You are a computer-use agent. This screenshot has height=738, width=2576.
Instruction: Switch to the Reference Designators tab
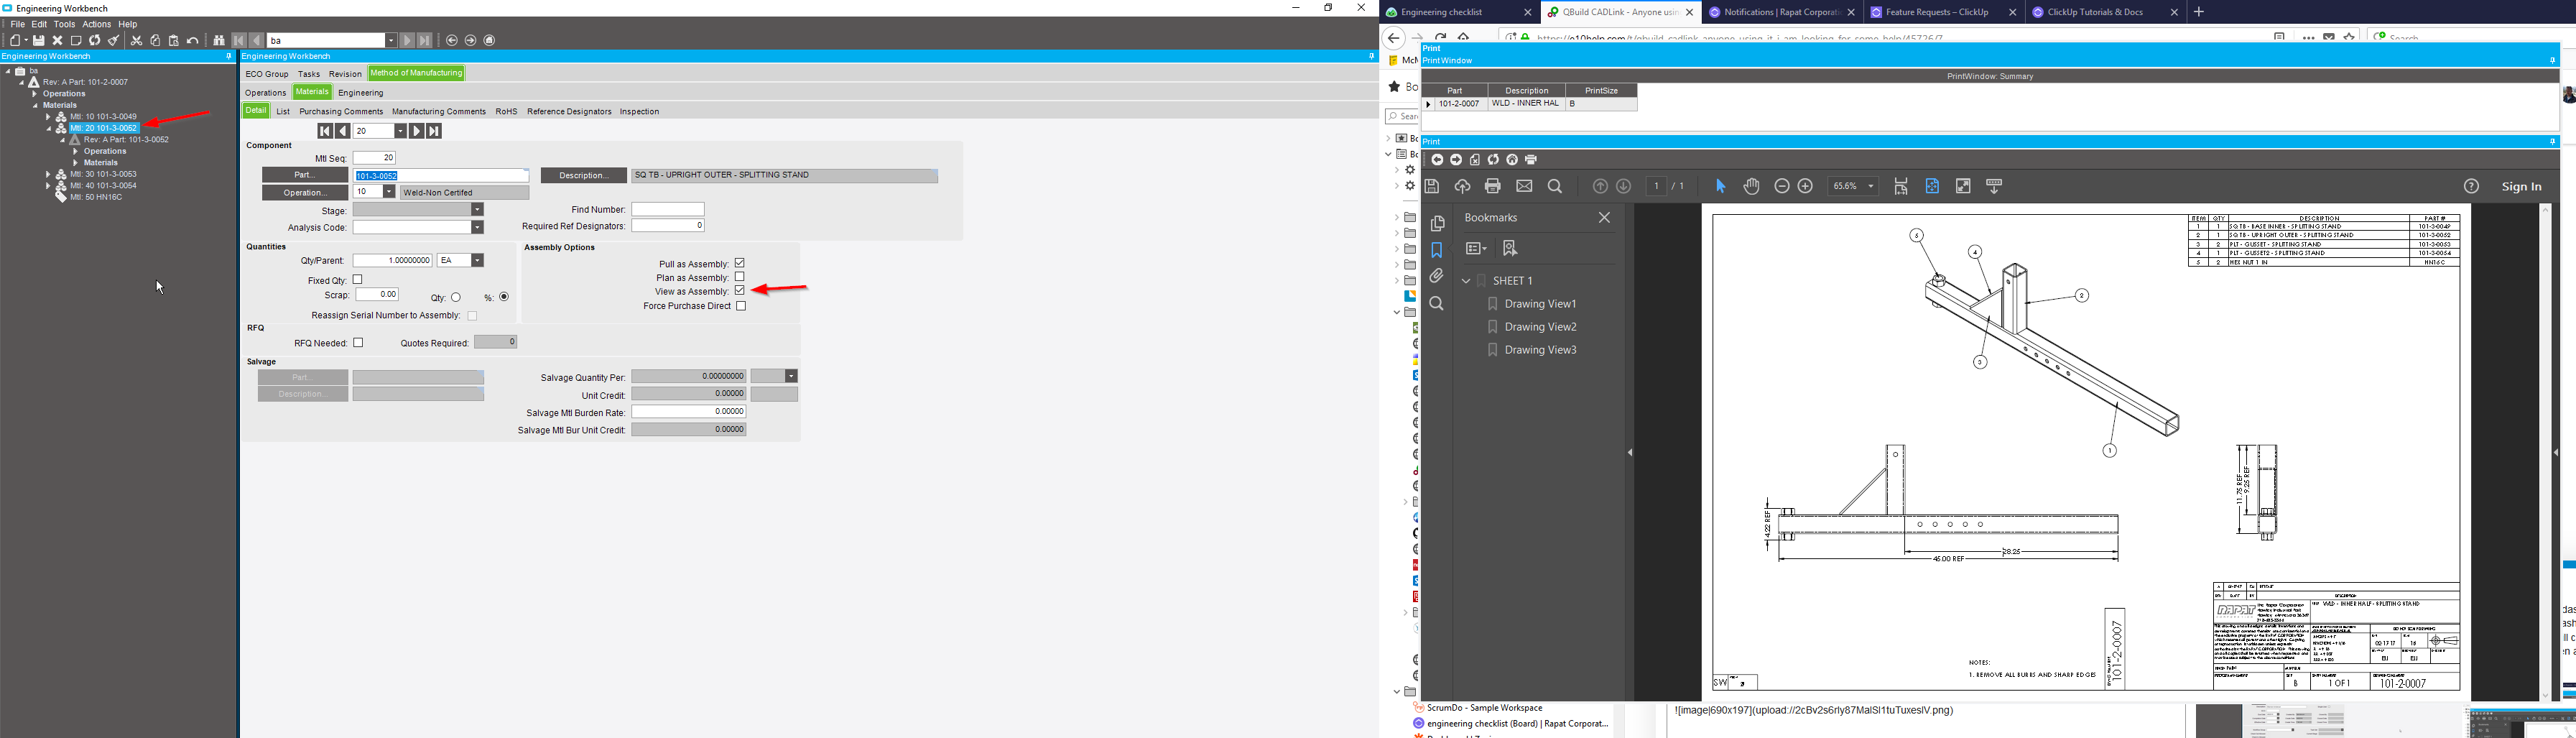click(569, 112)
